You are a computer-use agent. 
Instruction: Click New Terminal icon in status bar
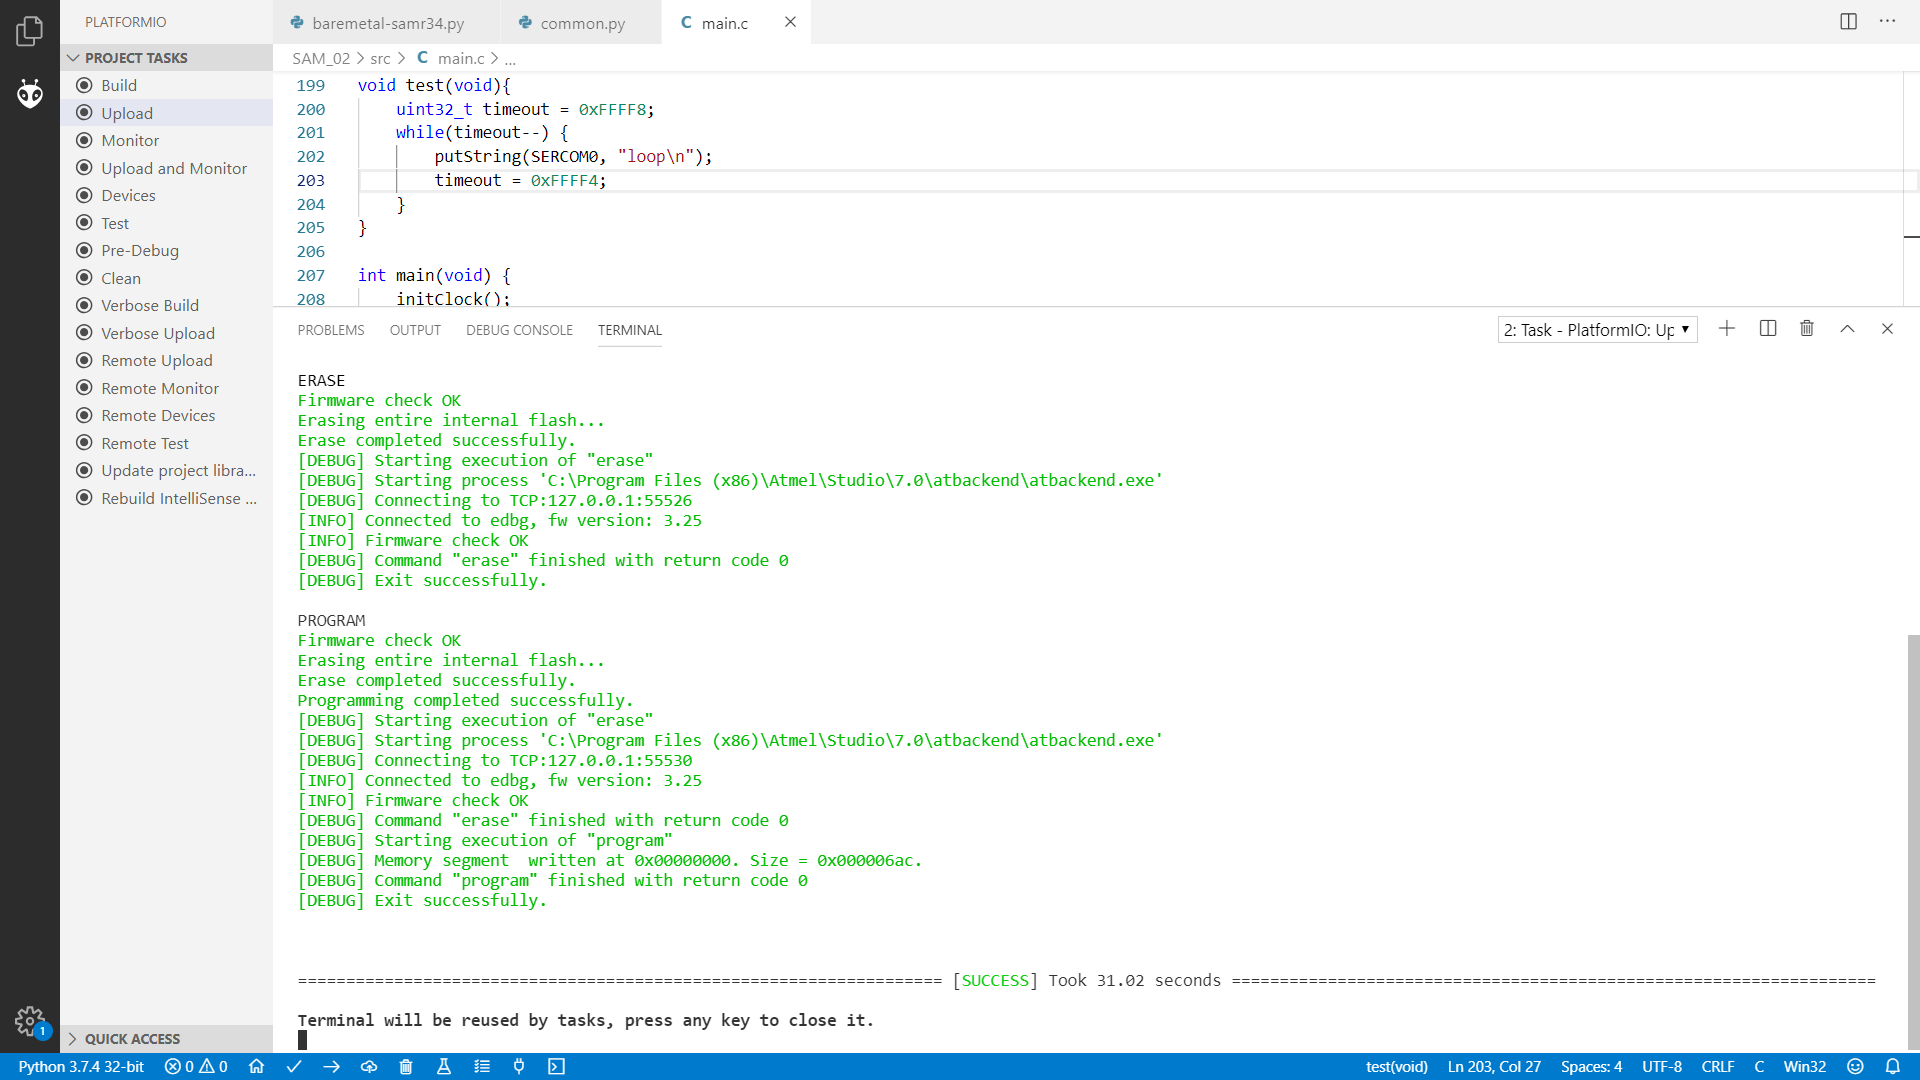(x=557, y=1066)
